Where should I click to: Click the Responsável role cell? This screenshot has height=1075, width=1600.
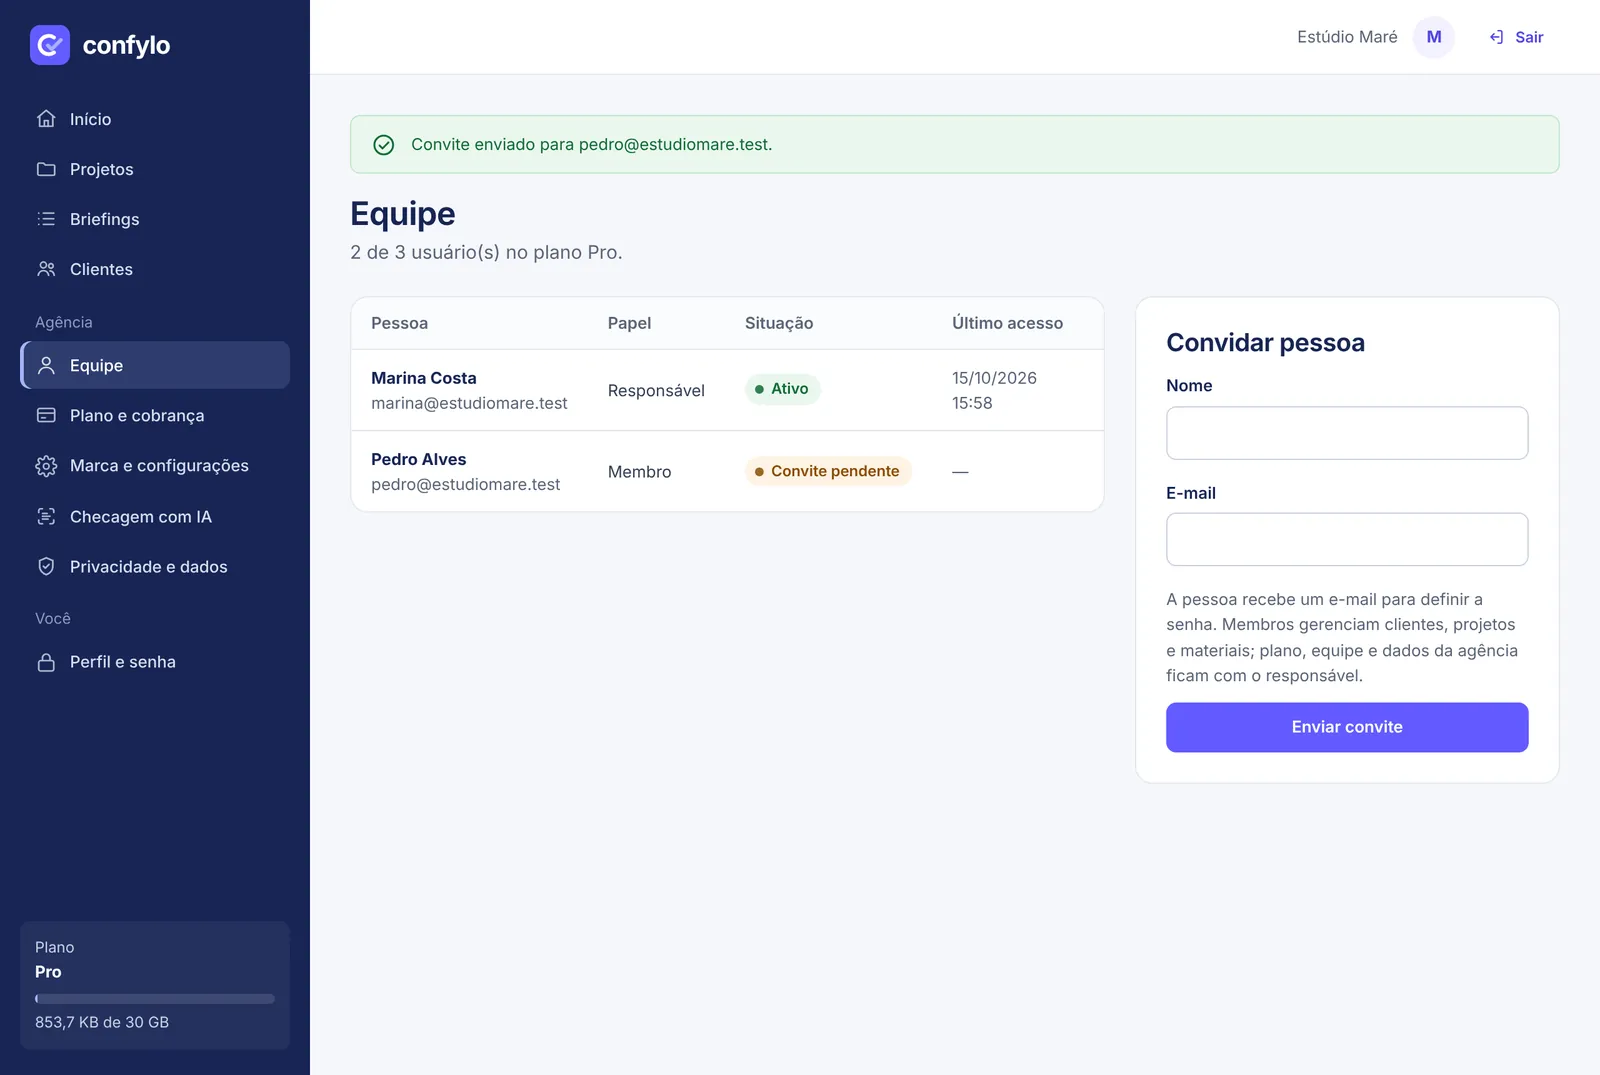(x=656, y=390)
